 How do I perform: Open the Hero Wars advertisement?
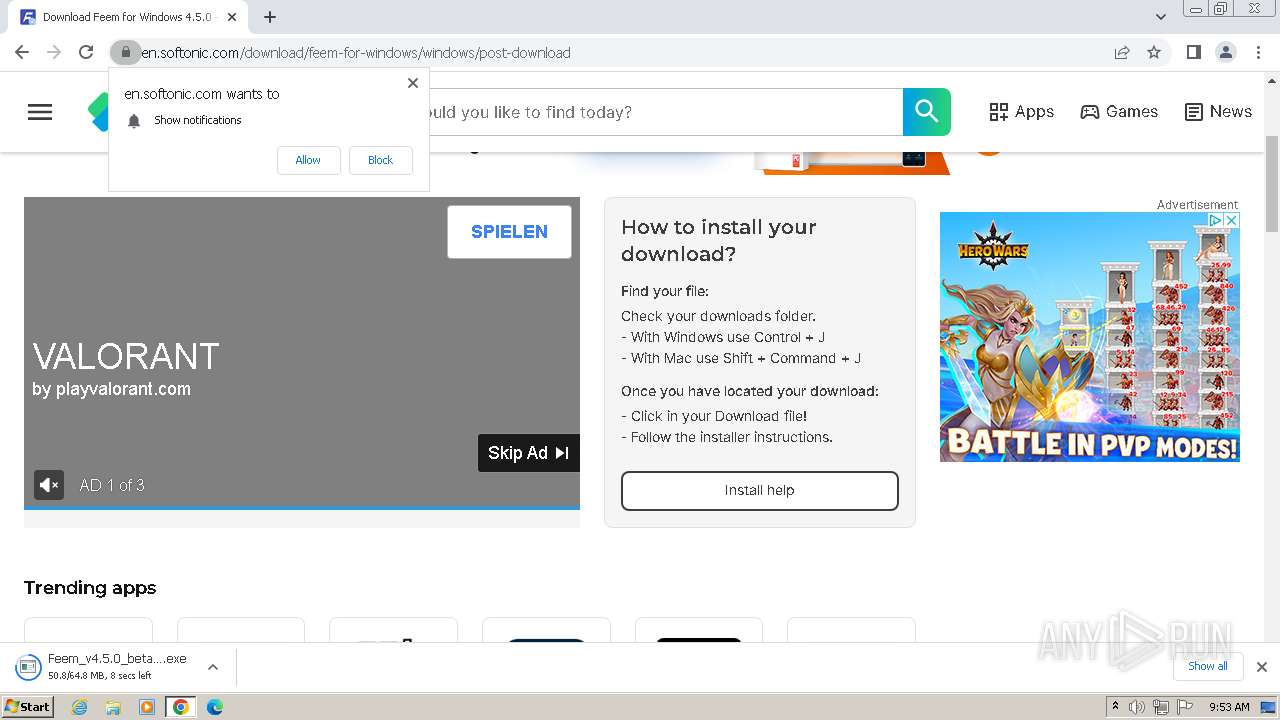tap(1090, 337)
